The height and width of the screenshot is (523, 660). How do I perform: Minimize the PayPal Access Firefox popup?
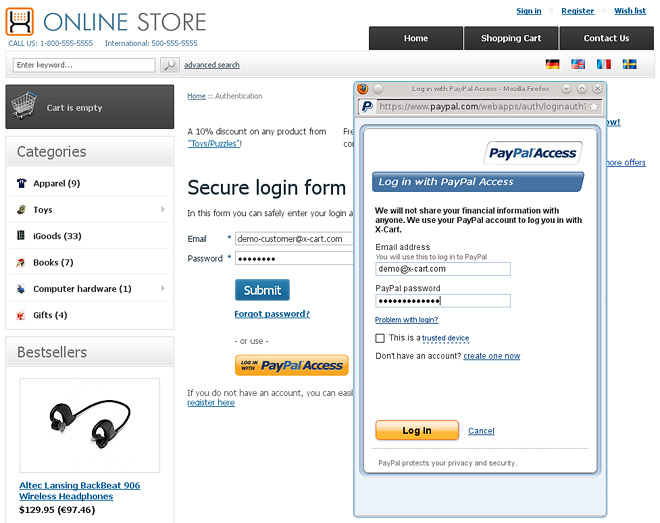point(566,89)
